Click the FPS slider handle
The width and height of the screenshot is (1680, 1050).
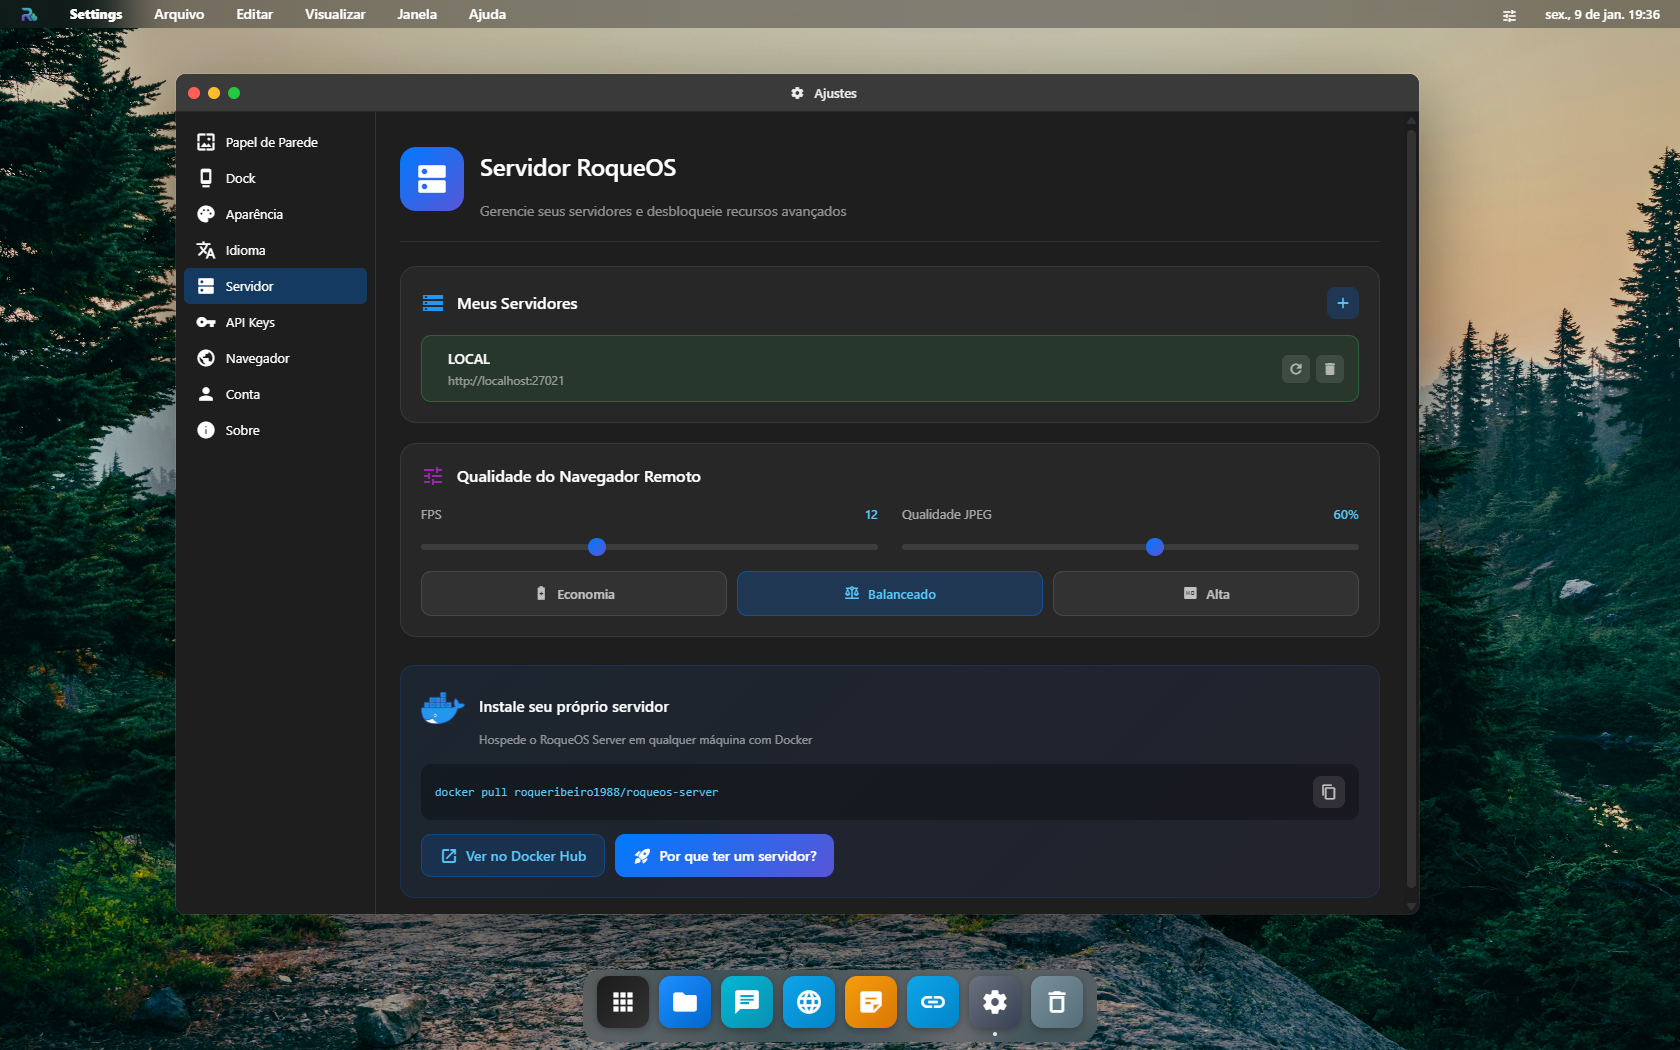click(x=597, y=547)
